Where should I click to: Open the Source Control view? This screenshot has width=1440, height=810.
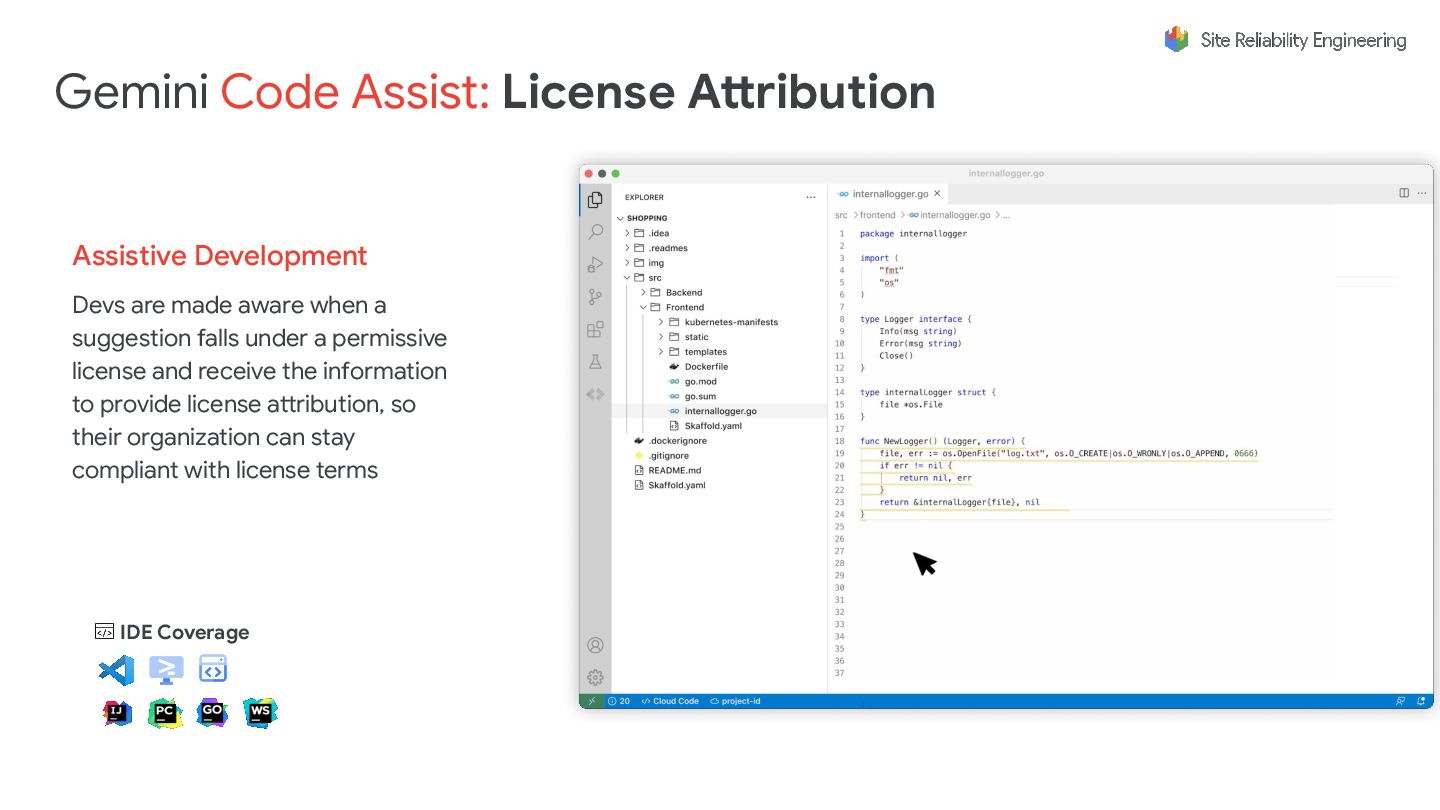595,297
